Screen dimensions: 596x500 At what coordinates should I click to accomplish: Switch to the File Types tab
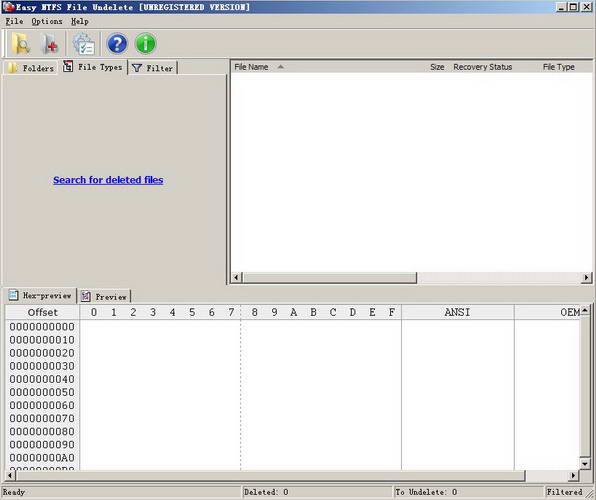(93, 67)
